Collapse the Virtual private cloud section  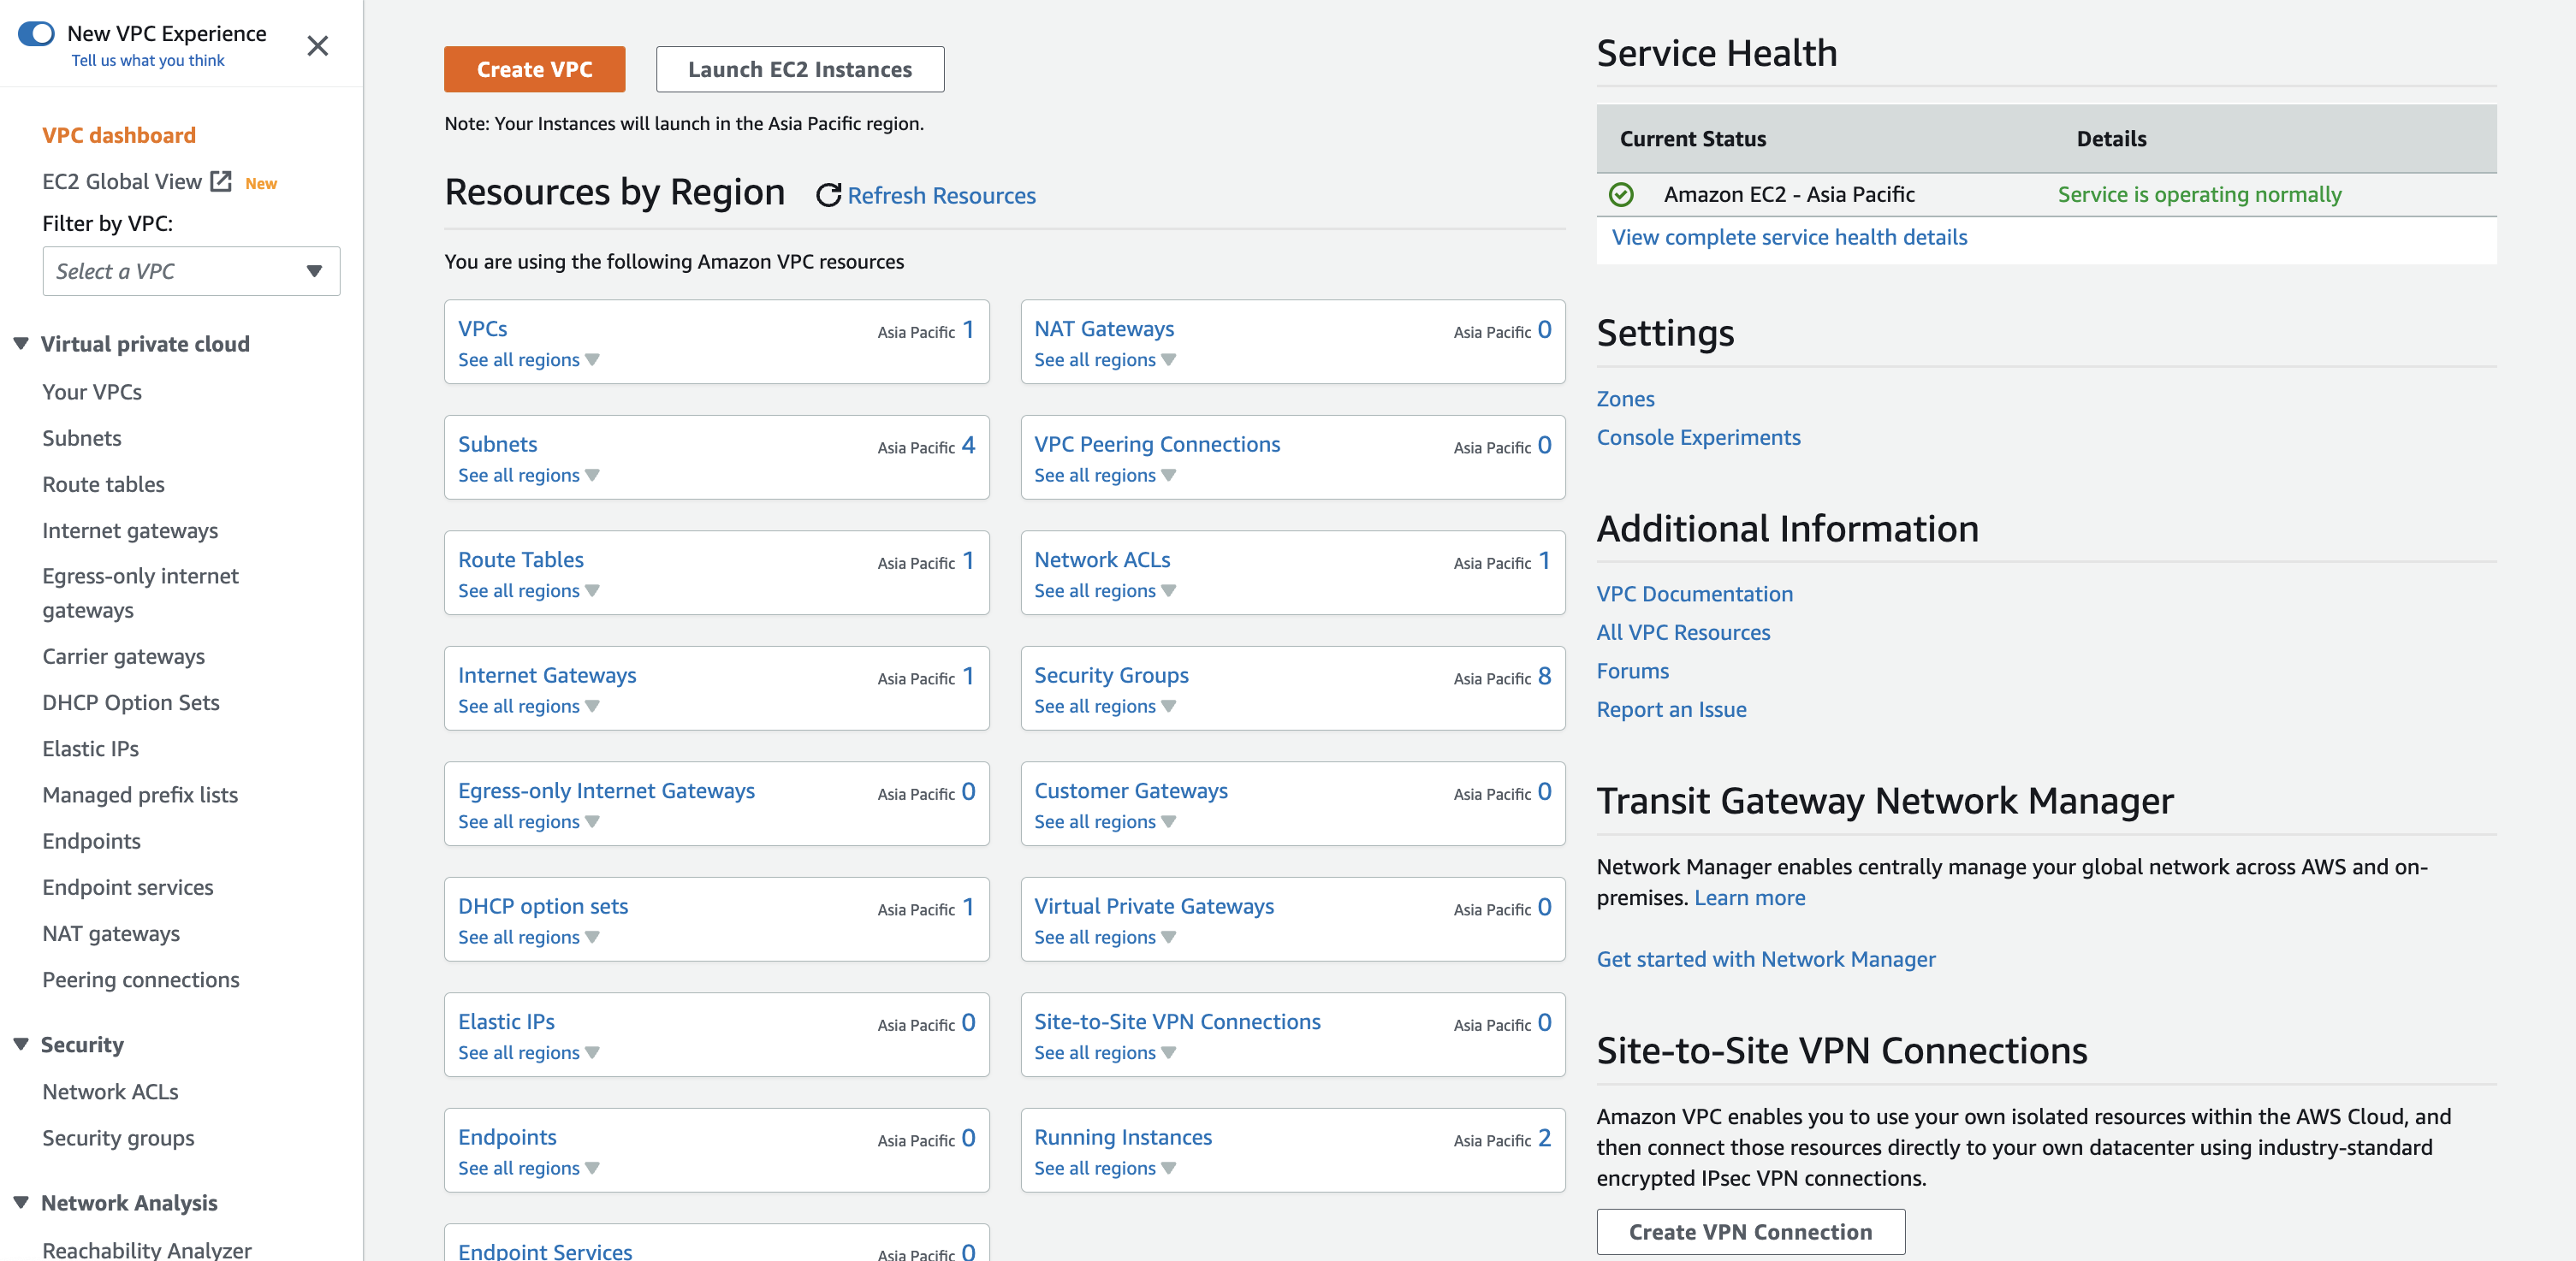point(21,344)
